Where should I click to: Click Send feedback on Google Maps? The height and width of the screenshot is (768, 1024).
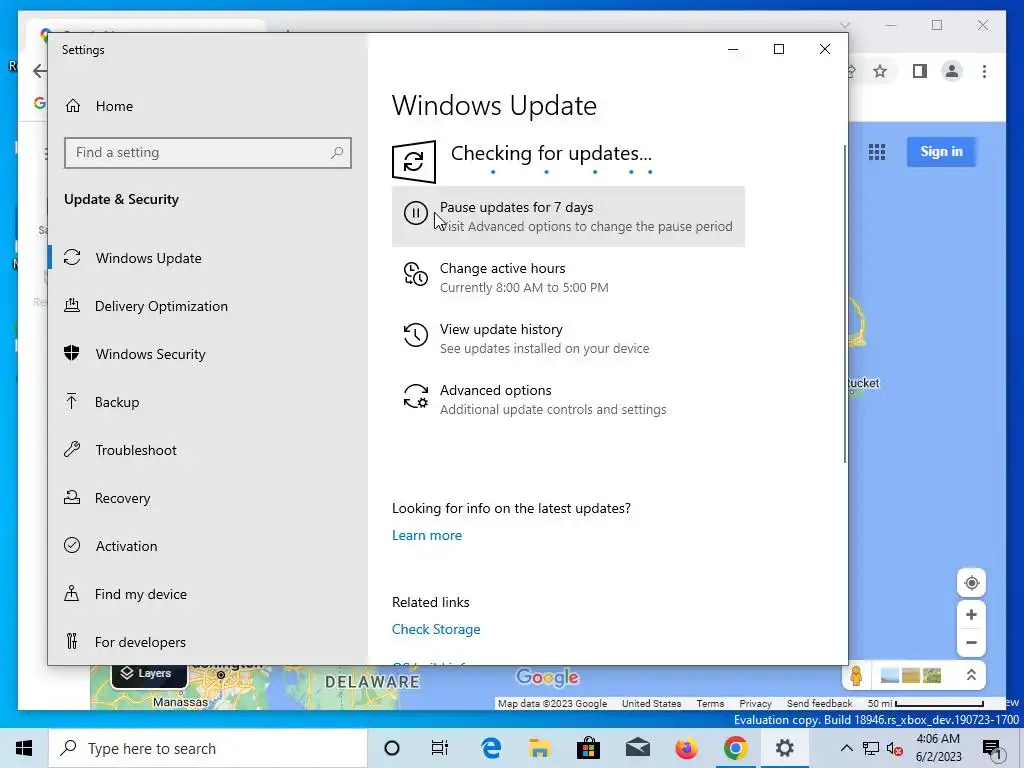819,703
